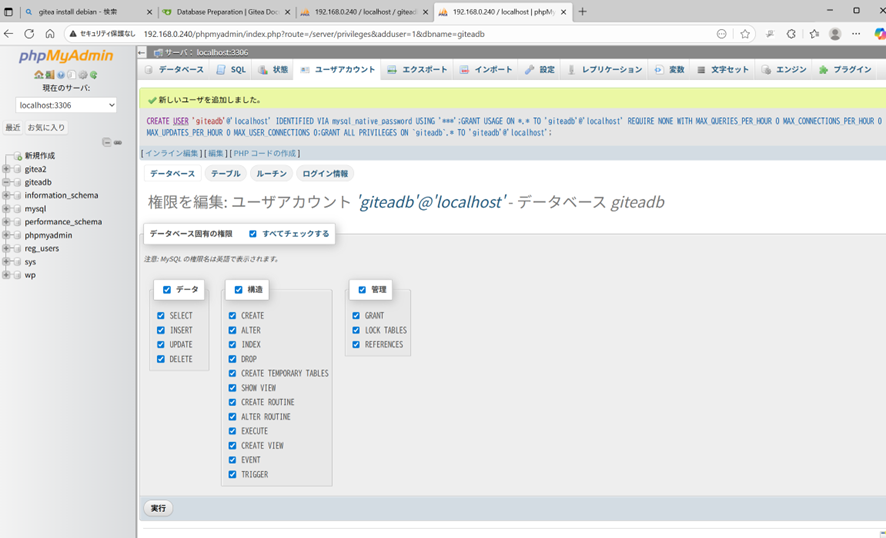Click the log out door icon
The image size is (886, 538).
[50, 75]
